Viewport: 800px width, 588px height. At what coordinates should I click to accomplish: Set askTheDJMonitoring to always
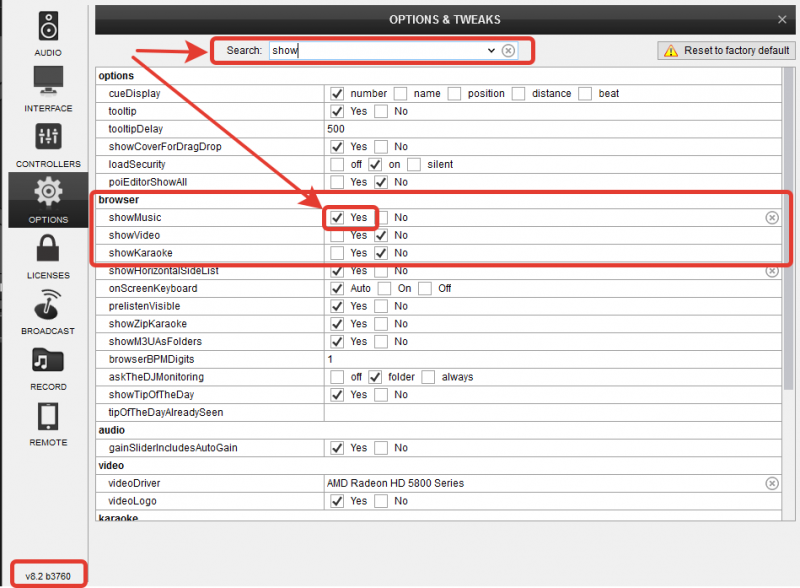pos(428,377)
